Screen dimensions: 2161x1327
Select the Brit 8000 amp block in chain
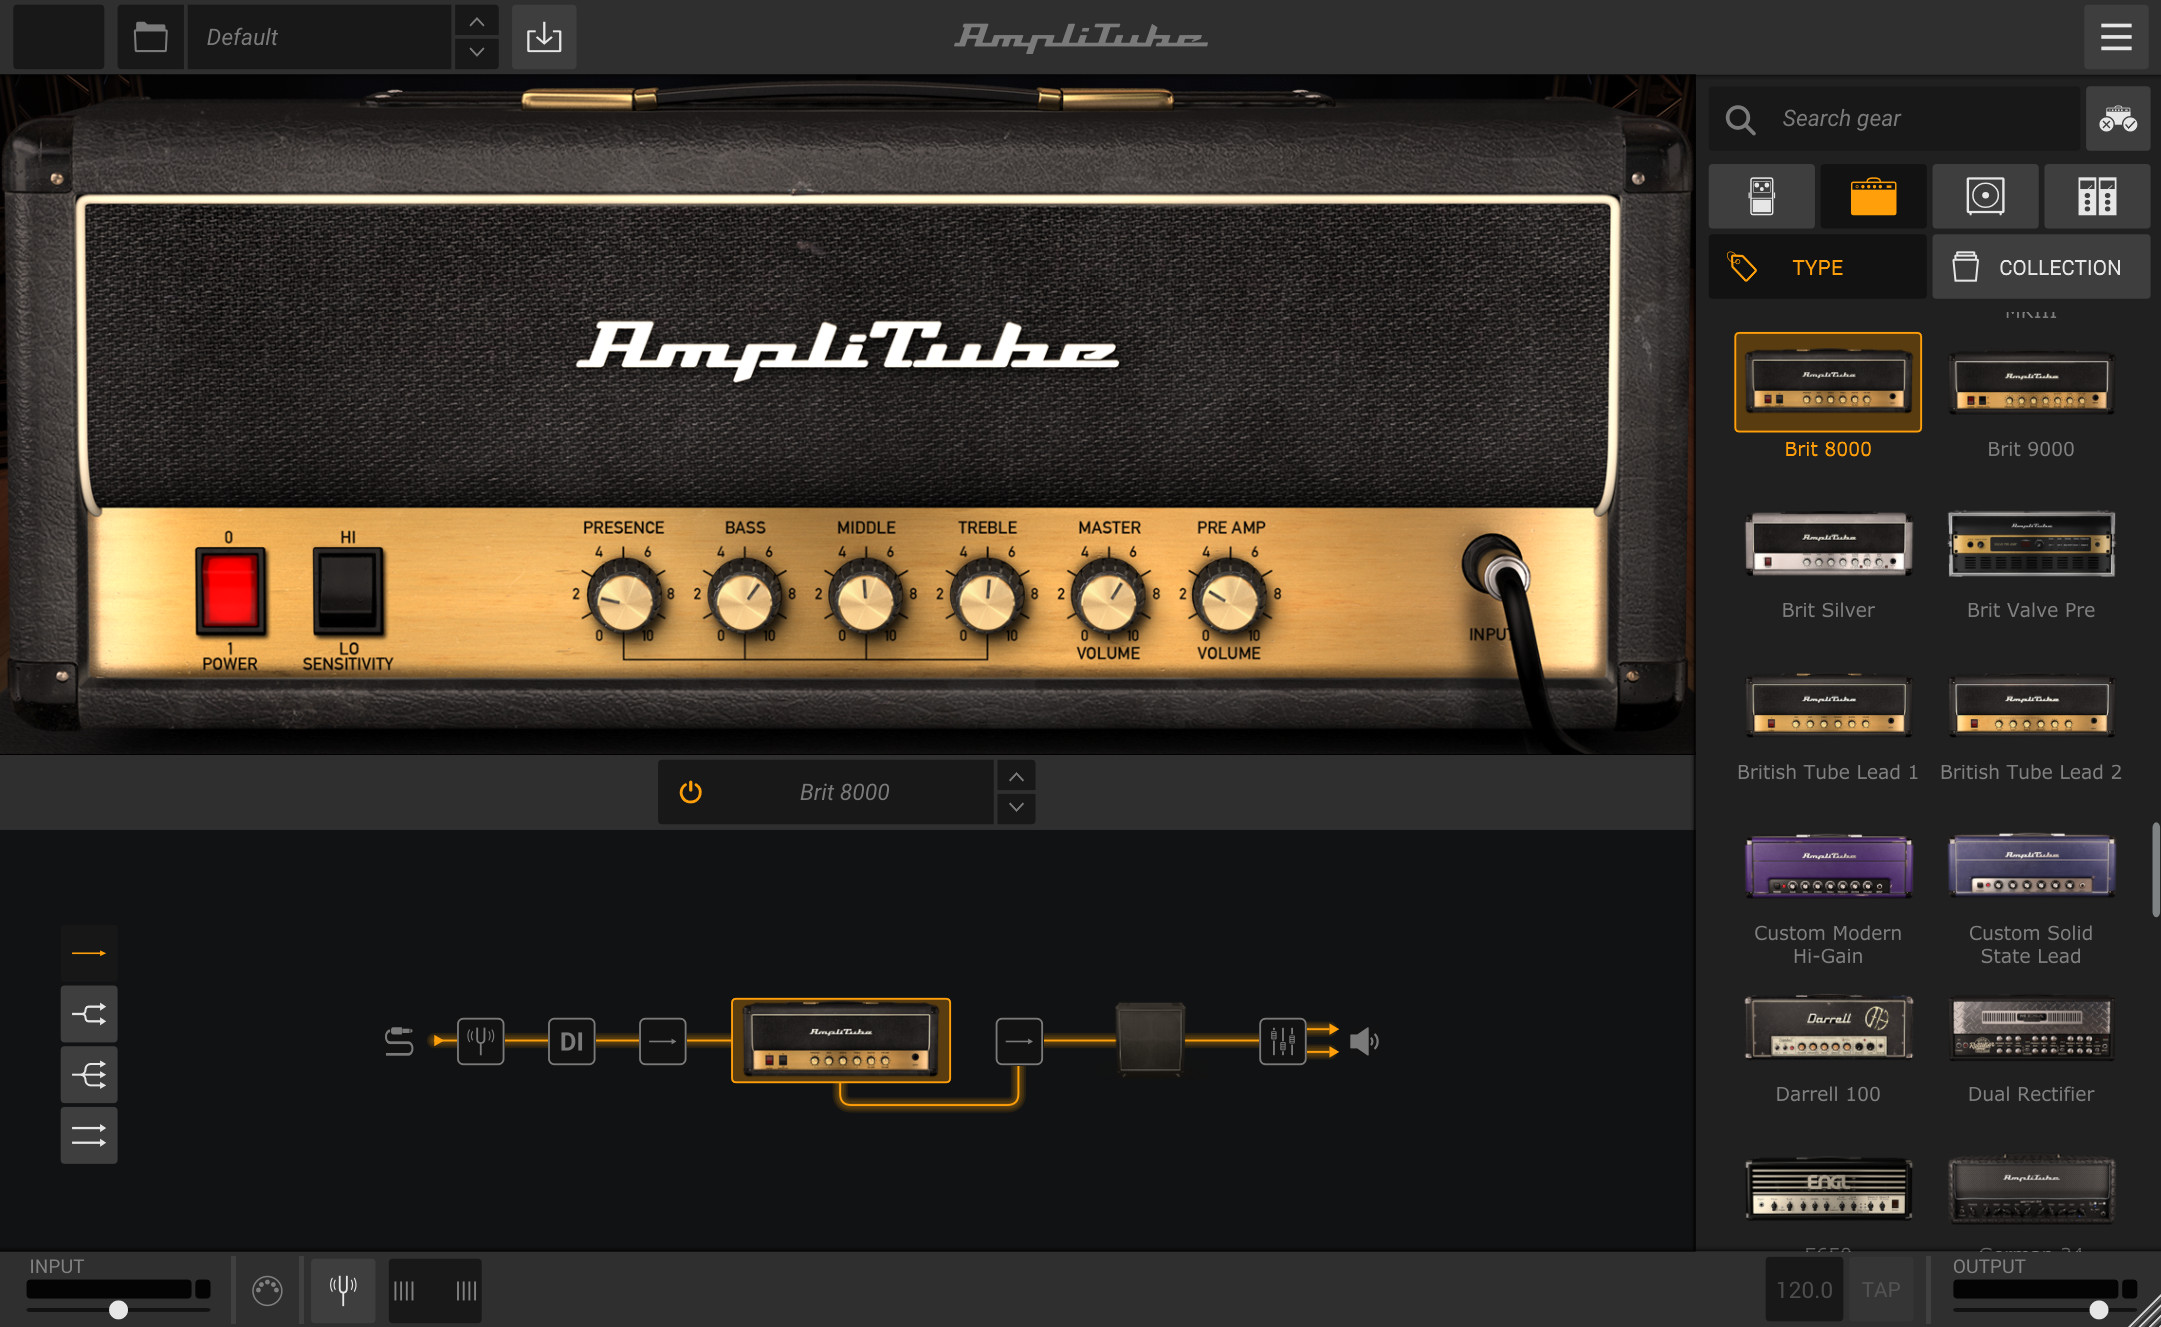tap(841, 1041)
